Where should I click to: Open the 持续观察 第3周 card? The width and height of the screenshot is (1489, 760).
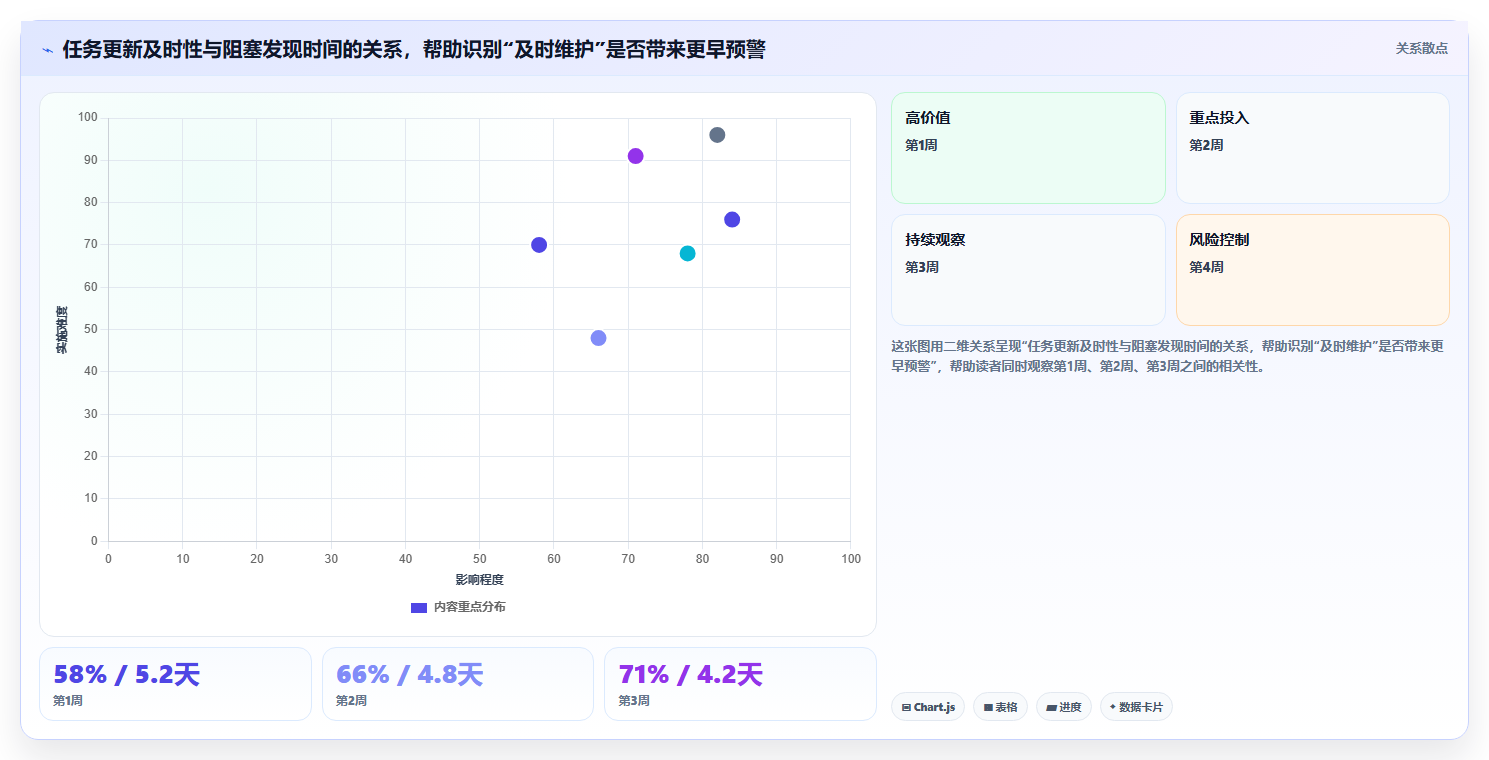pos(1028,270)
